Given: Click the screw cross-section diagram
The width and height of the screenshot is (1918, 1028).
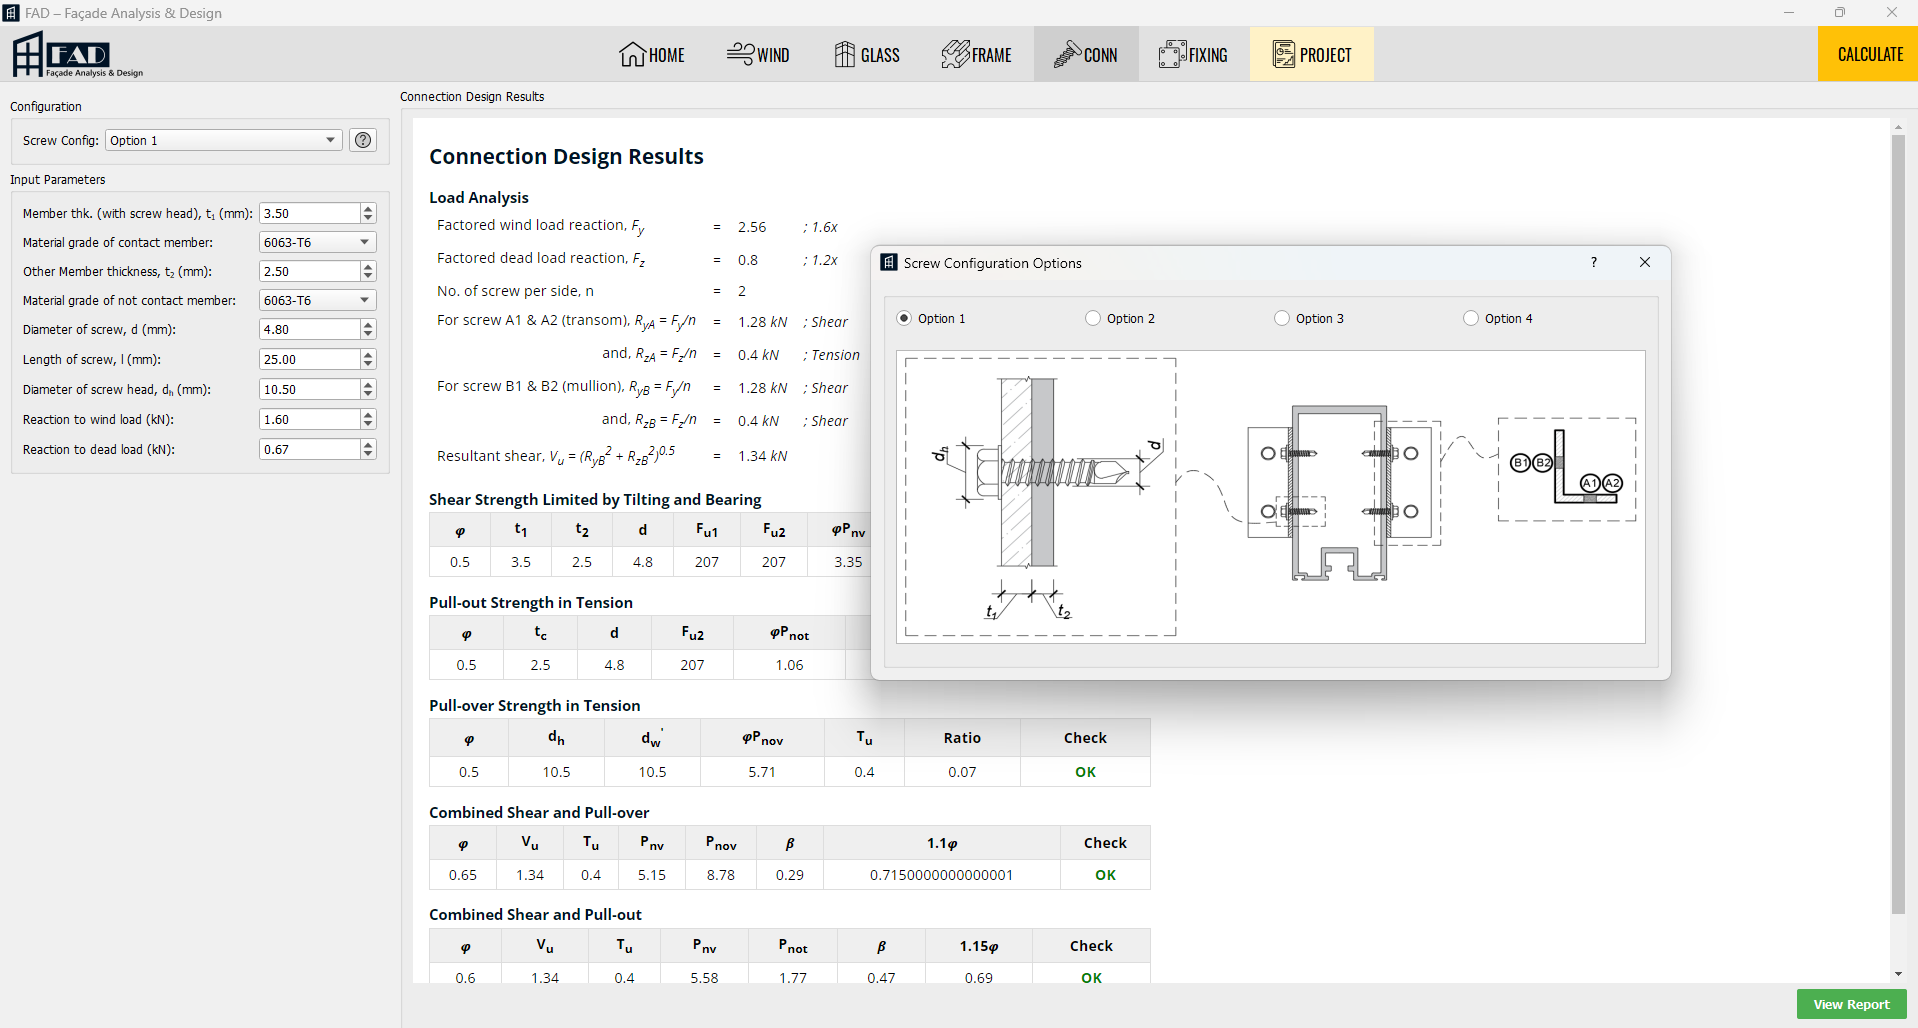Looking at the screenshot, I should pyautogui.click(x=1041, y=497).
